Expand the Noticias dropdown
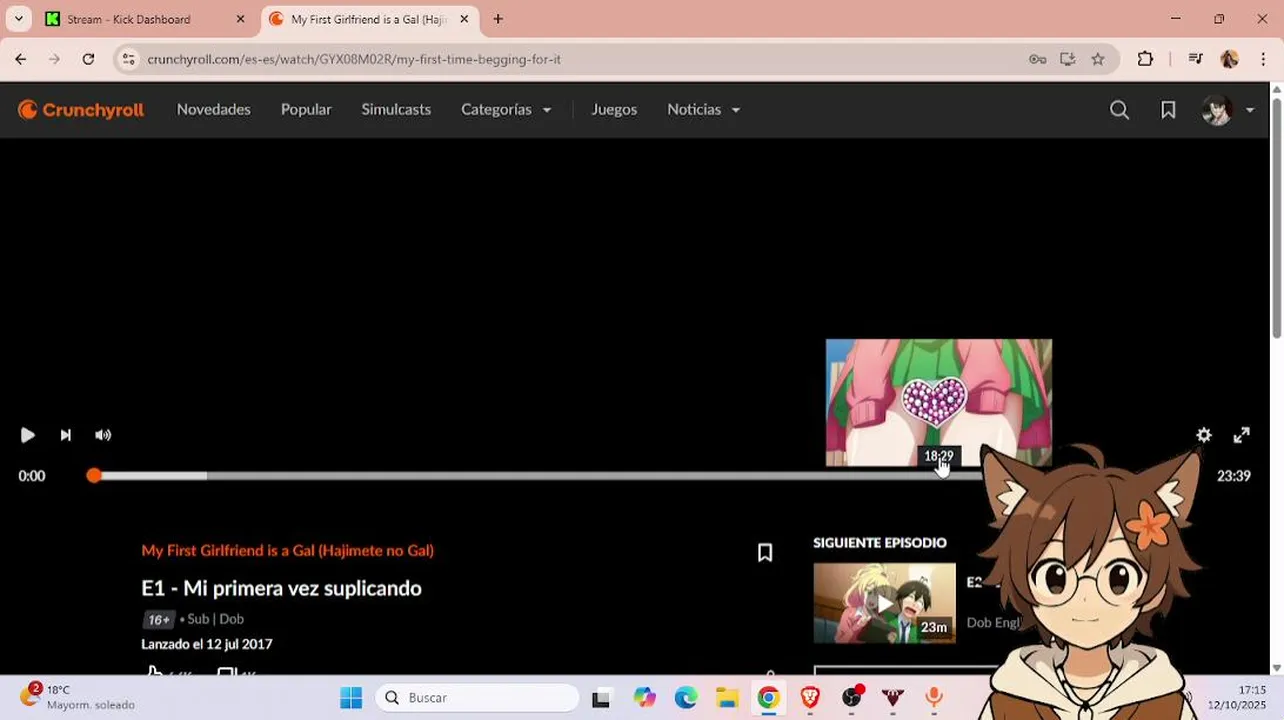Image resolution: width=1284 pixels, height=720 pixels. 703,110
